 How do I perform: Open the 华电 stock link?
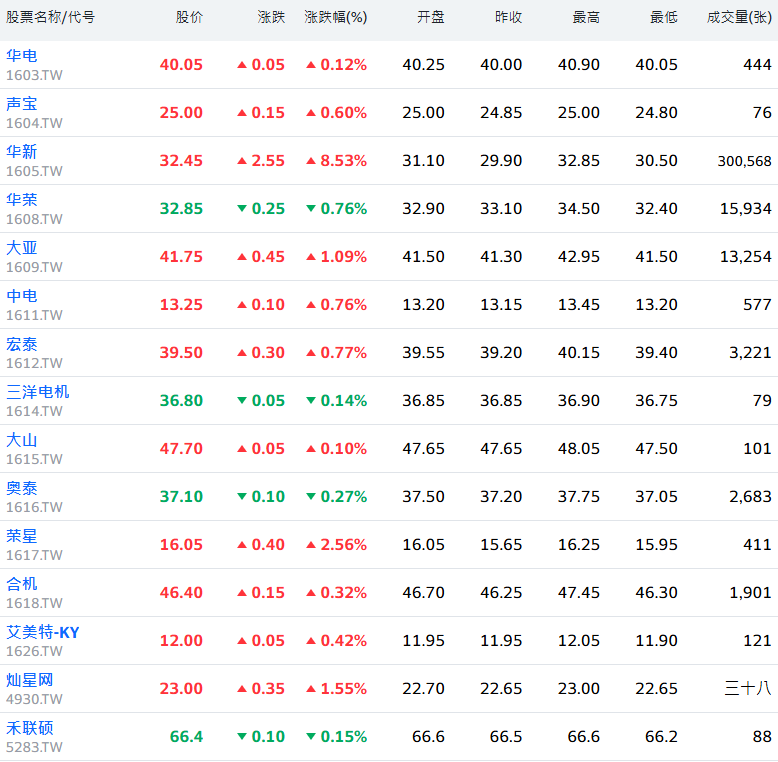[22, 56]
